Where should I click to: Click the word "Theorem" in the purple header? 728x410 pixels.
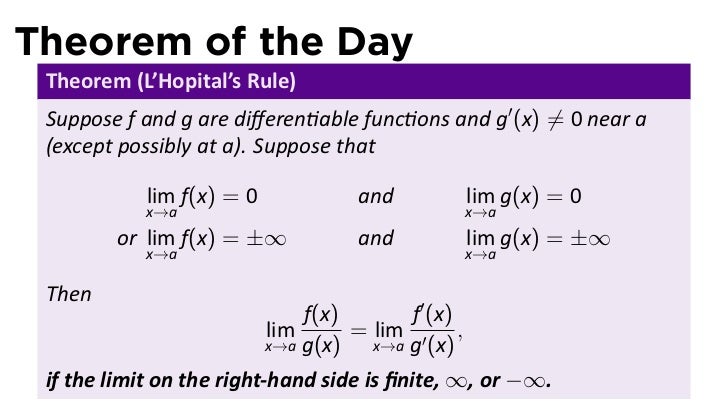click(x=89, y=81)
